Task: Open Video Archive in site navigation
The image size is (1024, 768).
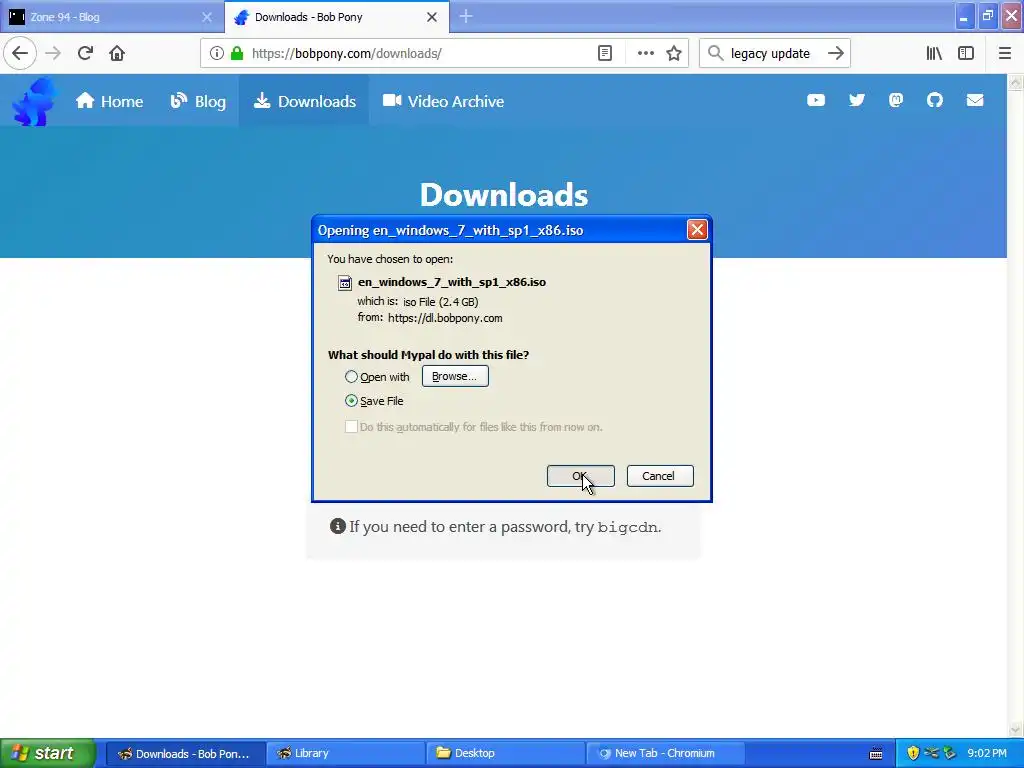Action: (x=443, y=101)
